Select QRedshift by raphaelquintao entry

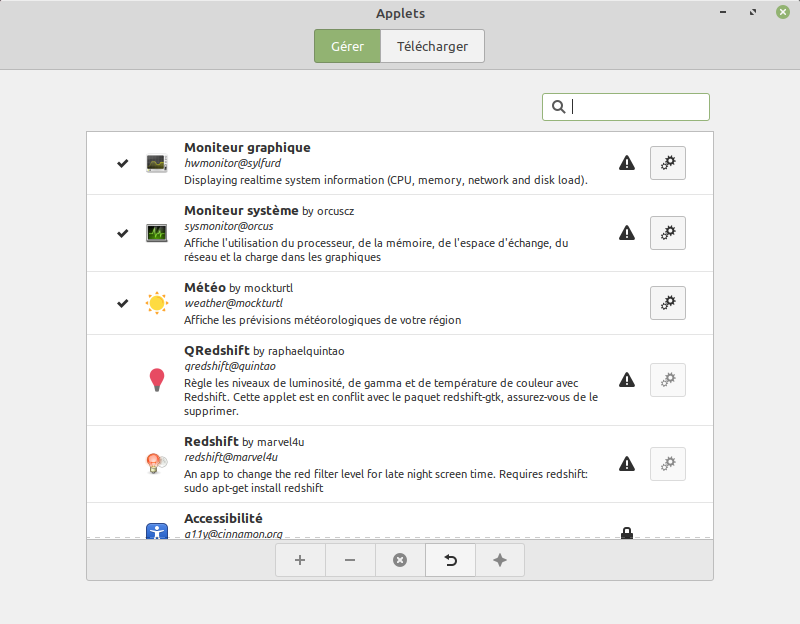tap(400, 380)
